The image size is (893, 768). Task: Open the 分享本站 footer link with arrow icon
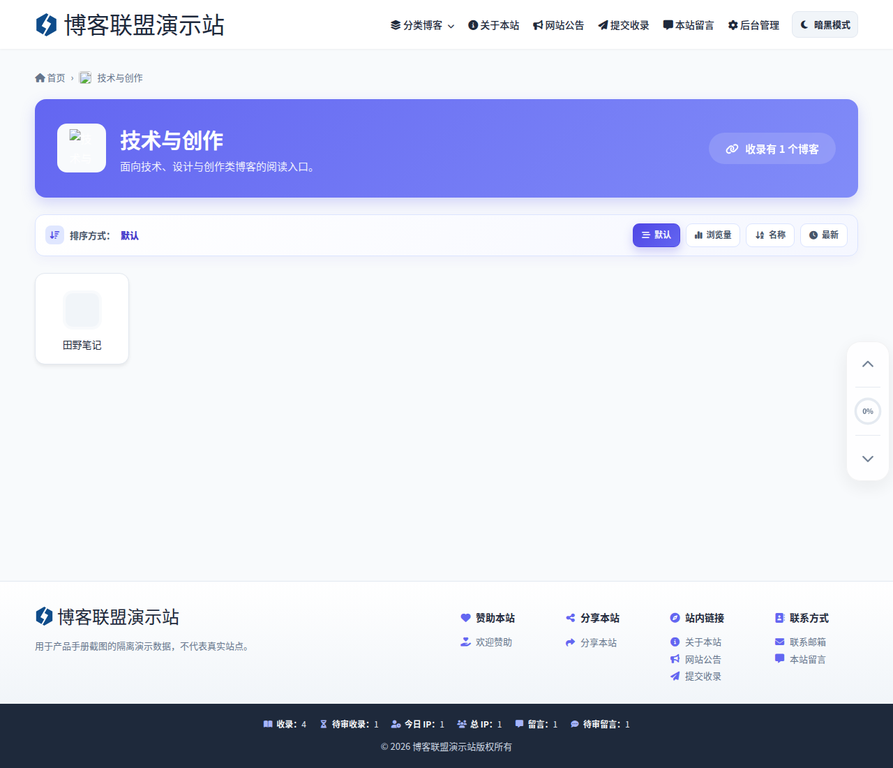tap(591, 643)
